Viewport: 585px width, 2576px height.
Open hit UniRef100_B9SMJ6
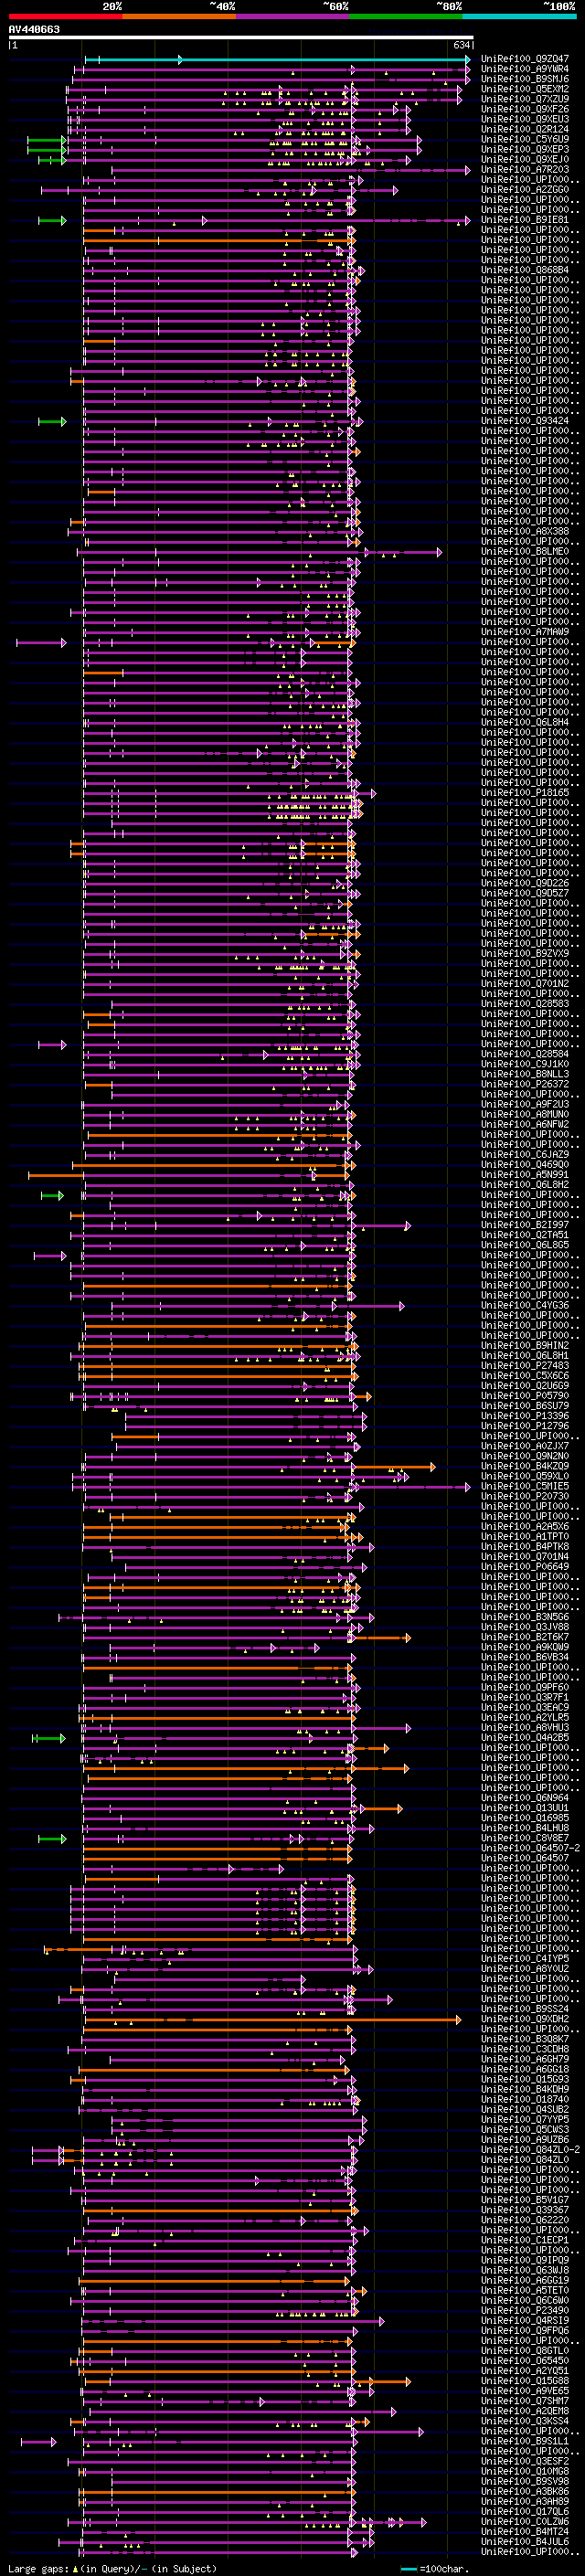pyautogui.click(x=525, y=79)
